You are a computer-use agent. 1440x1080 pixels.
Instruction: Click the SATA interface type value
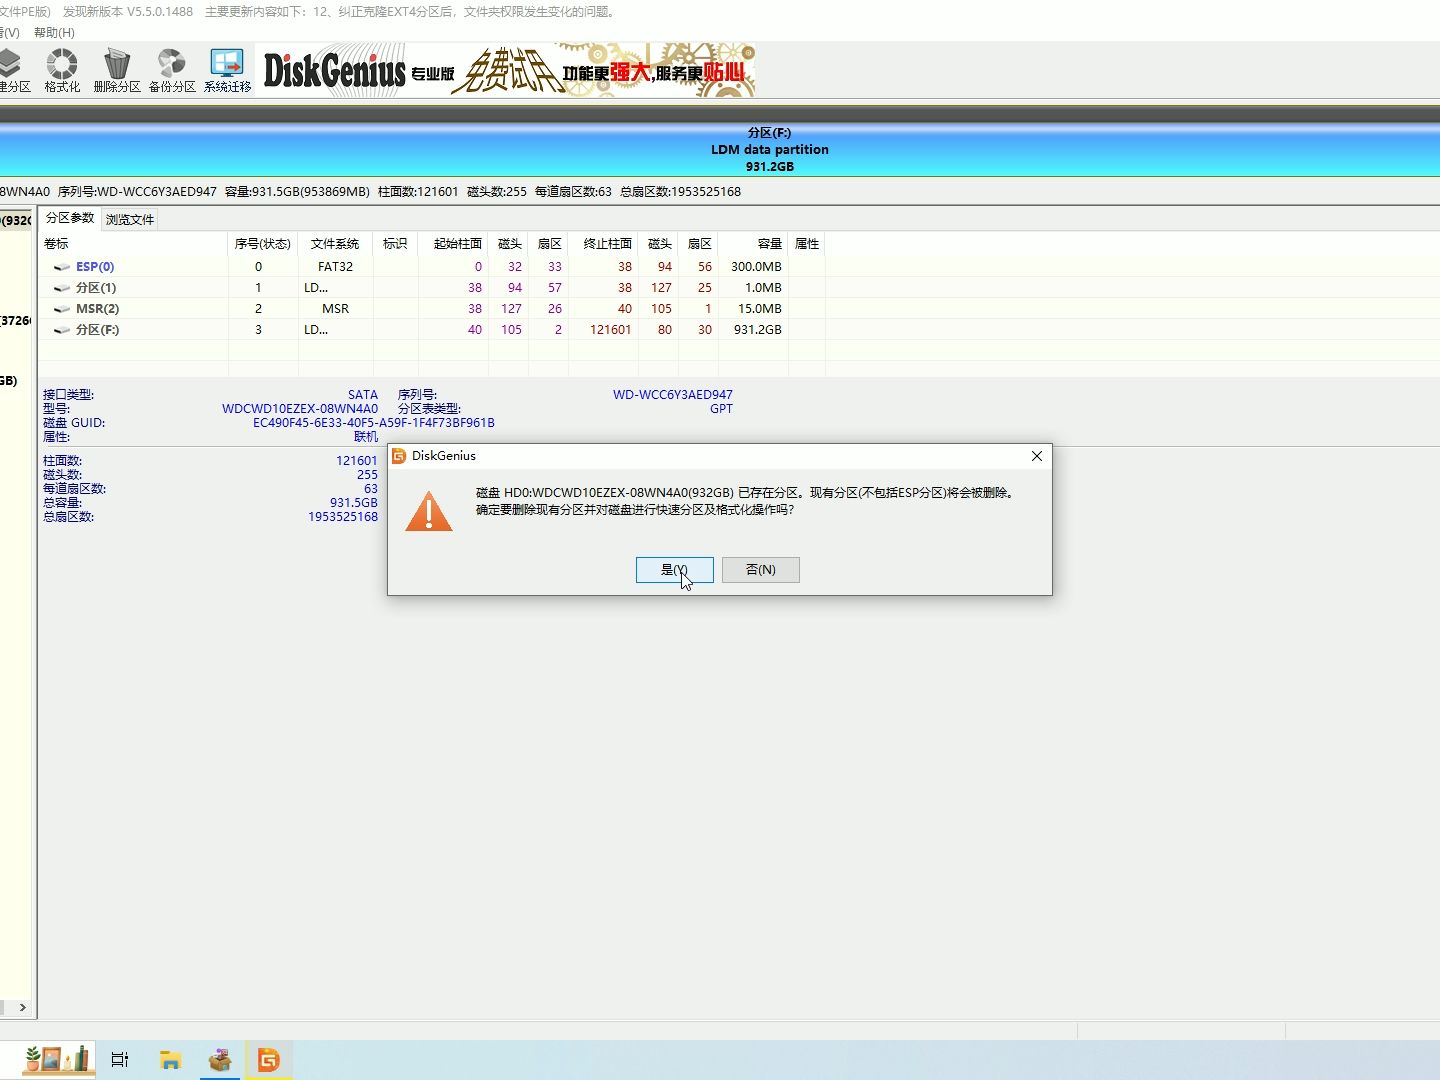[x=363, y=395]
